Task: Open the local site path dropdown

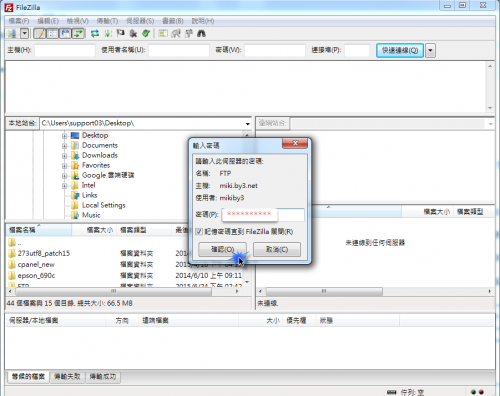Action: [247, 124]
